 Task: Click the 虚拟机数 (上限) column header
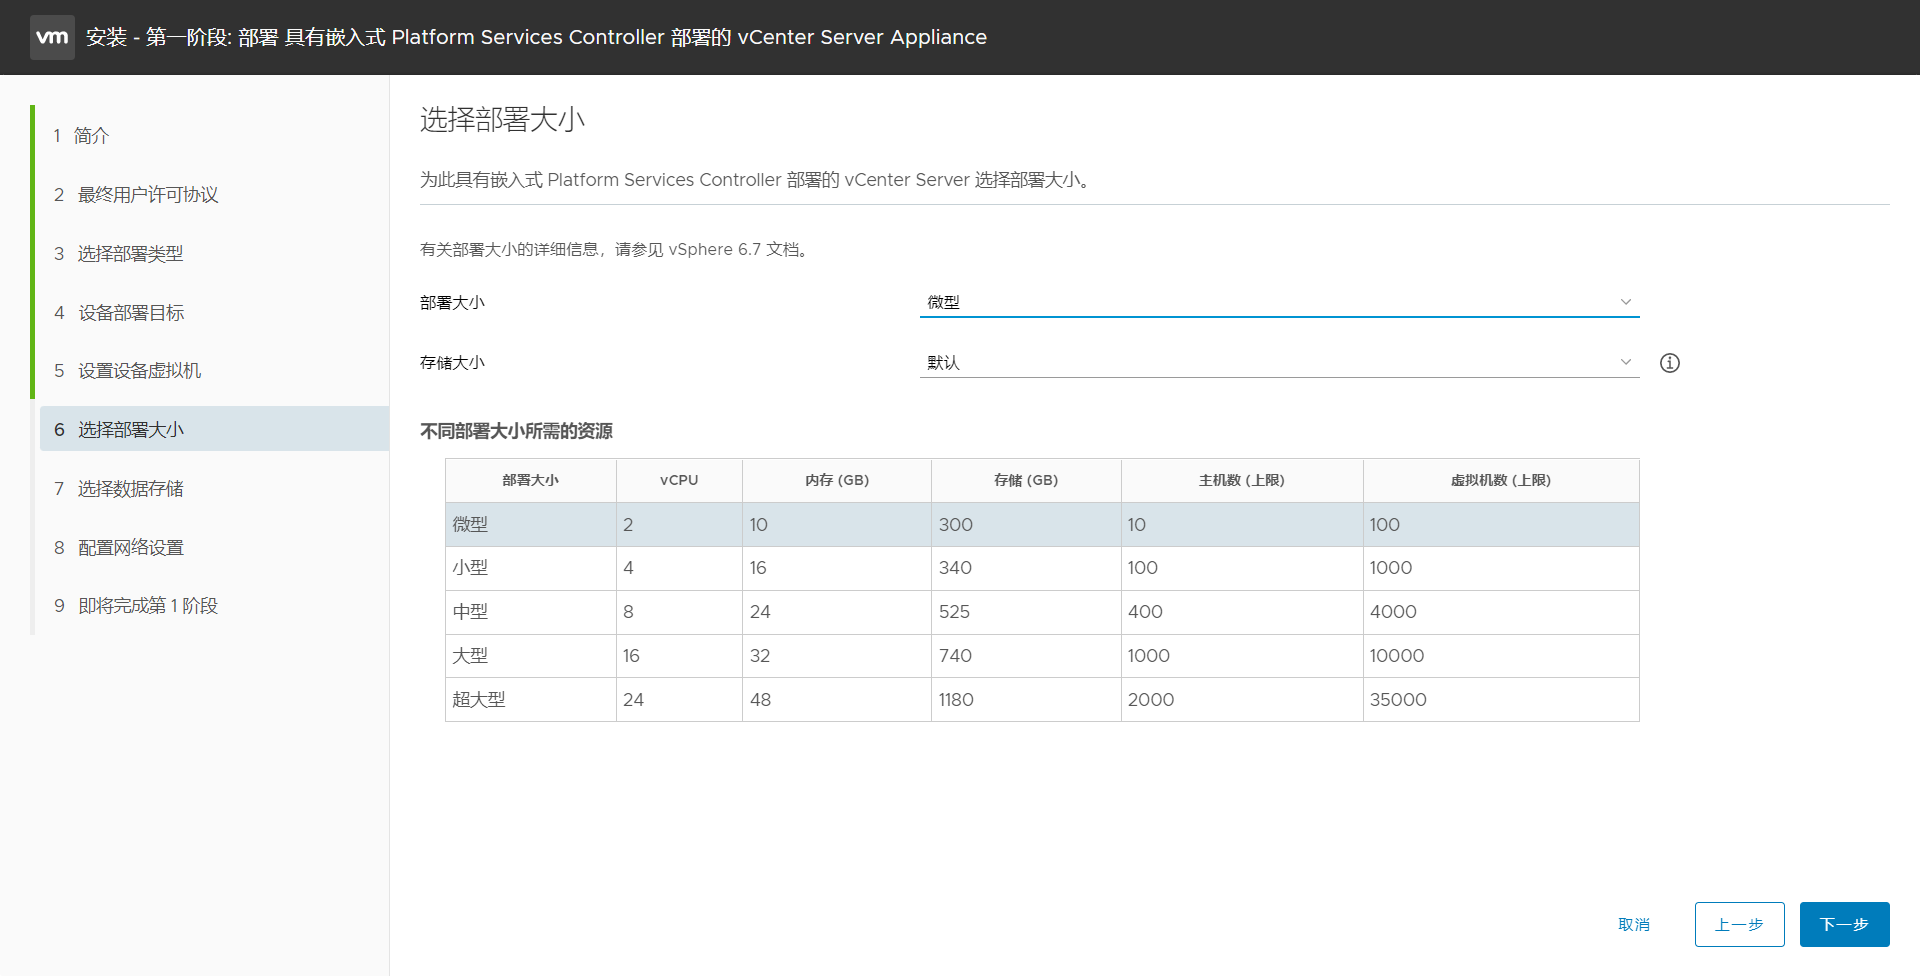coord(1501,480)
